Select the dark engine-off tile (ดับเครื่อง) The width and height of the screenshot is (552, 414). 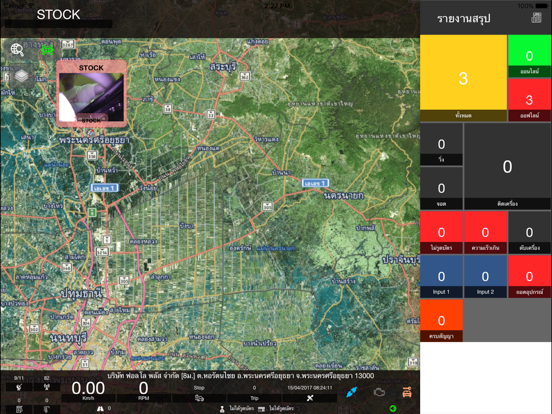(529, 232)
